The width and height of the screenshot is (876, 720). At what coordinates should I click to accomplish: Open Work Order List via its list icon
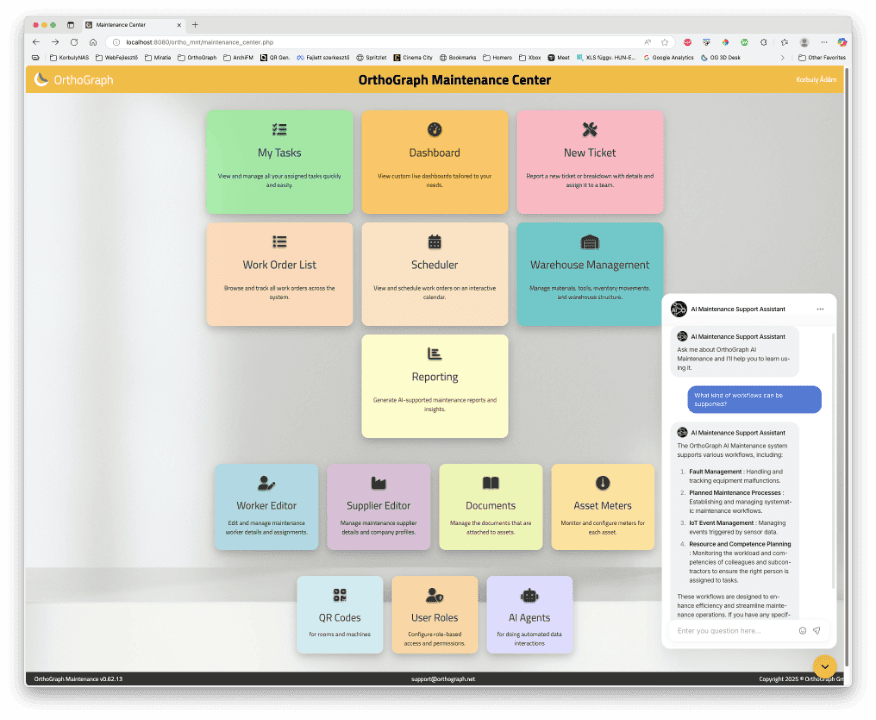point(279,242)
